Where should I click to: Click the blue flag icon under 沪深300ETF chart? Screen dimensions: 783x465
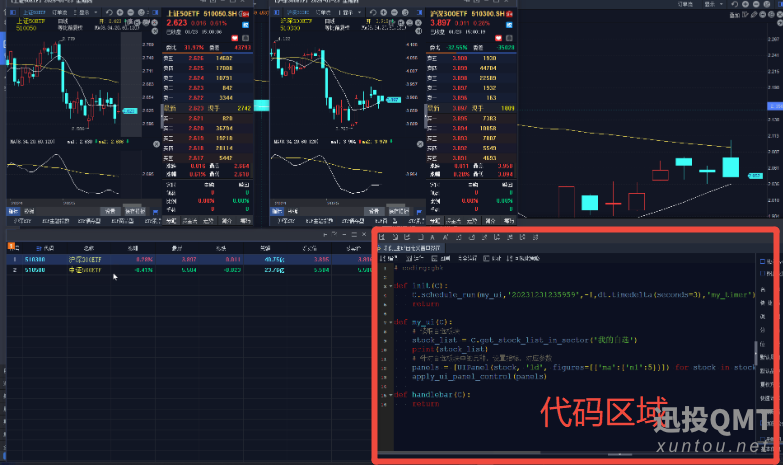(x=419, y=212)
